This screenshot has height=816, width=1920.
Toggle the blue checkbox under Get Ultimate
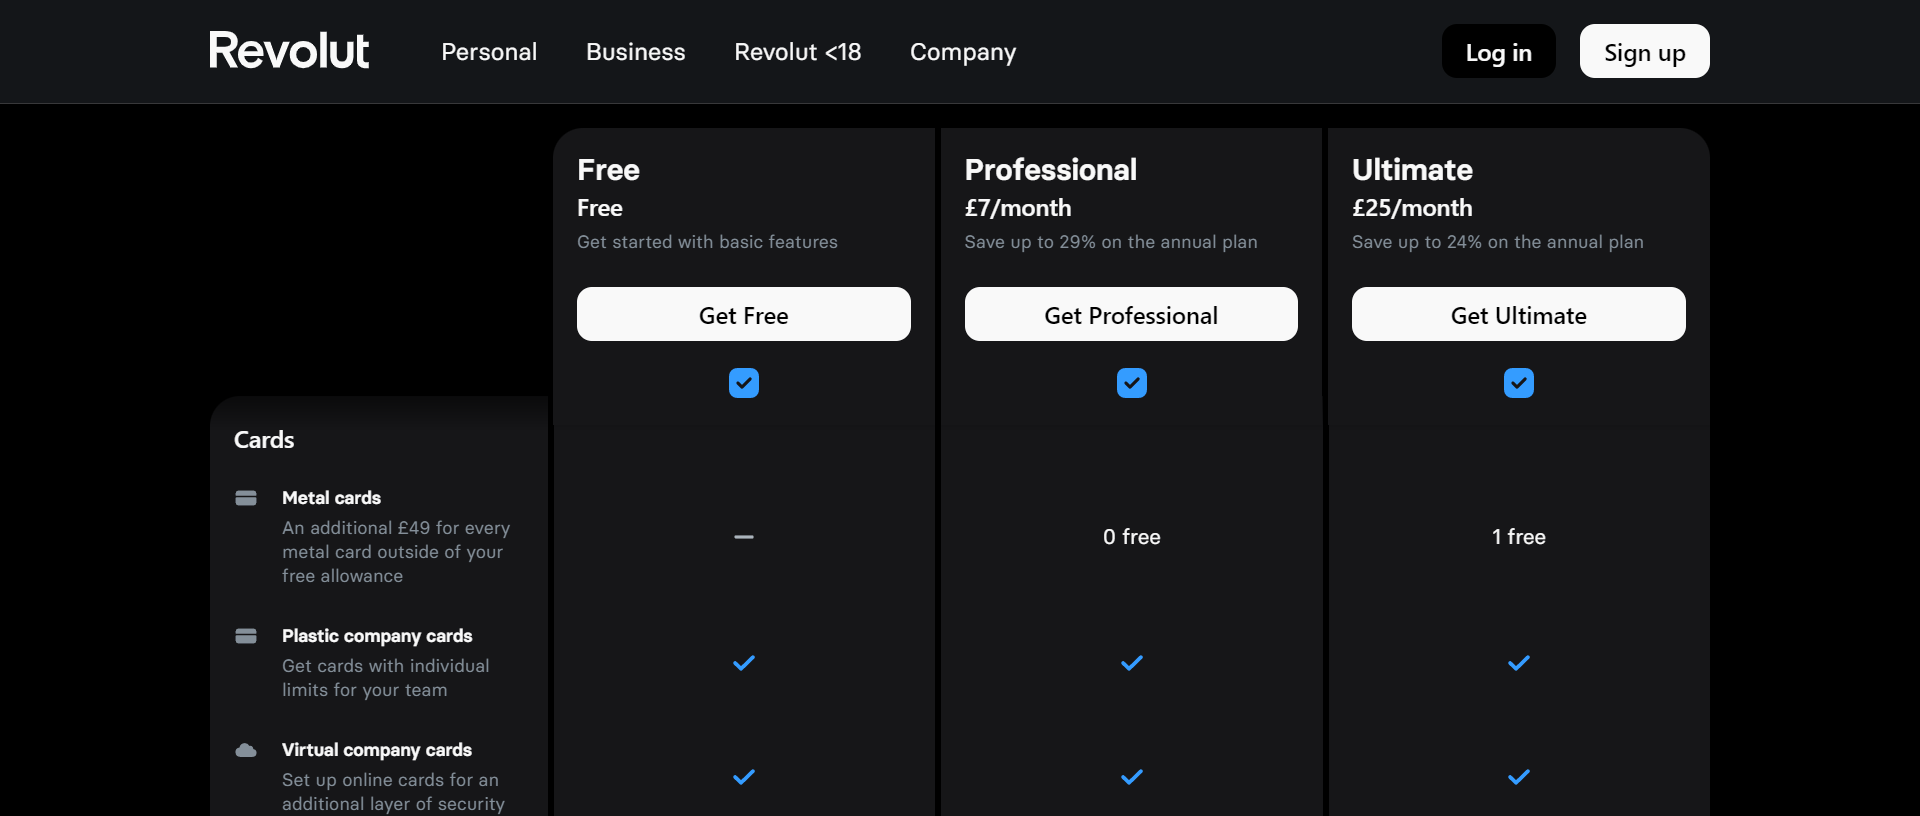1518,383
